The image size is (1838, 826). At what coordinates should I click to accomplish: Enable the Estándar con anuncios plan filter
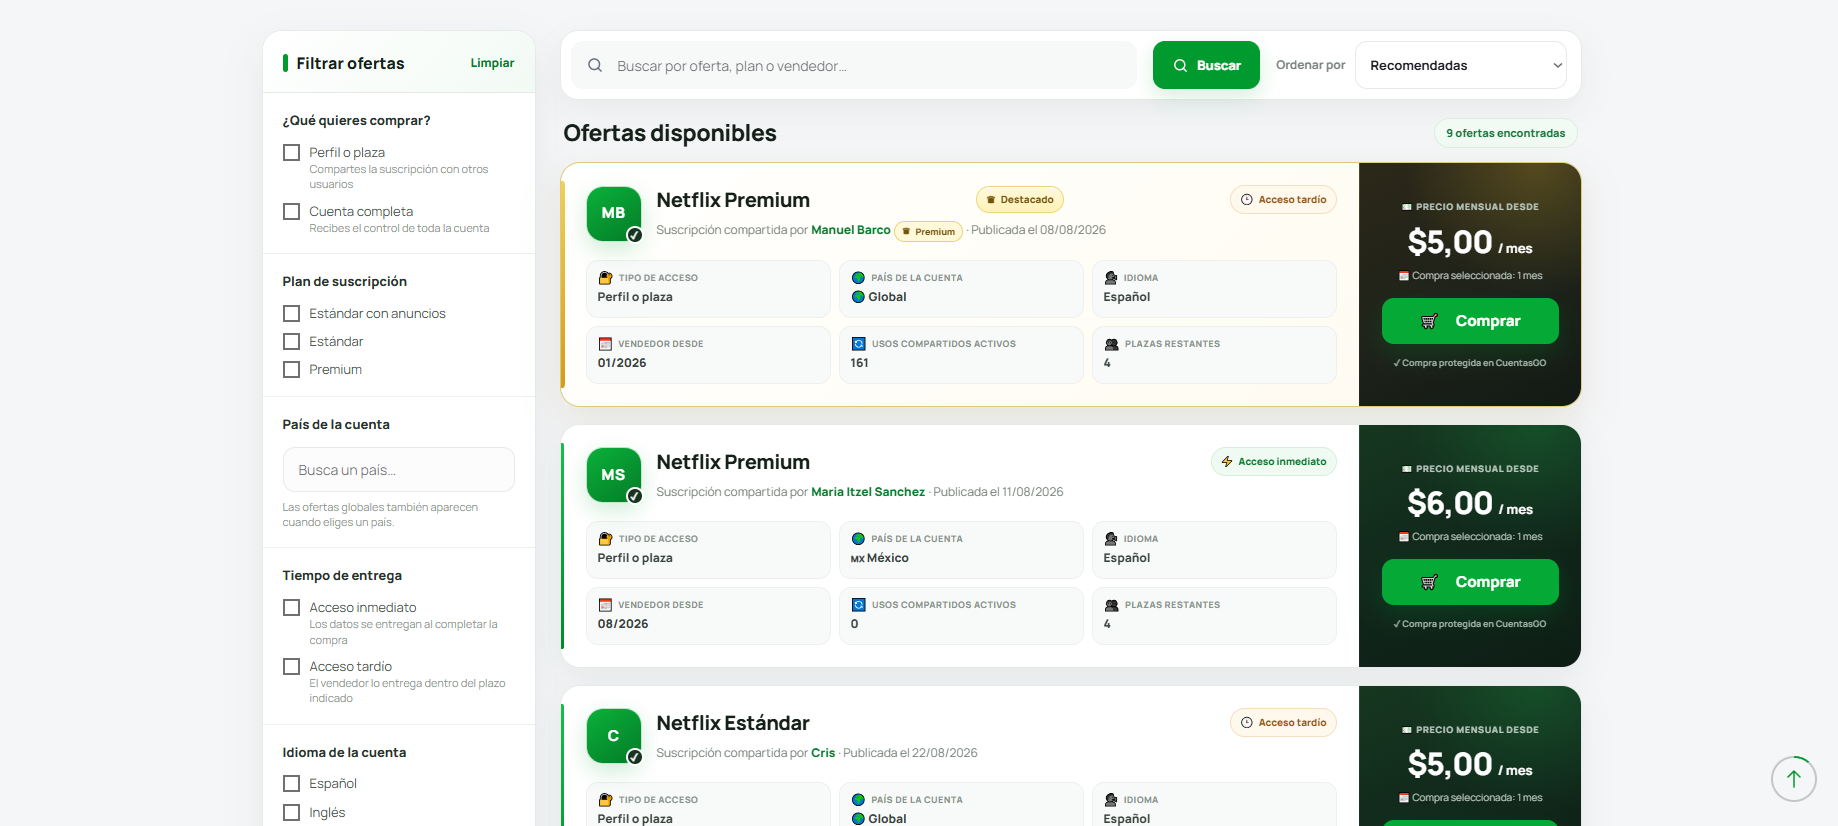(292, 314)
